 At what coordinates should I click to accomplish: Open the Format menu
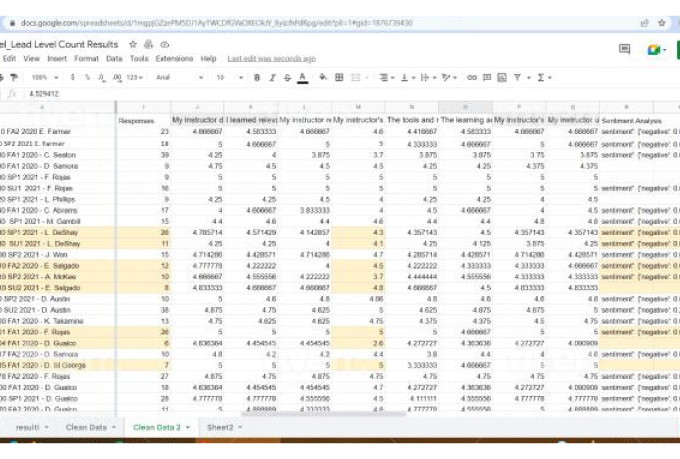(x=86, y=58)
